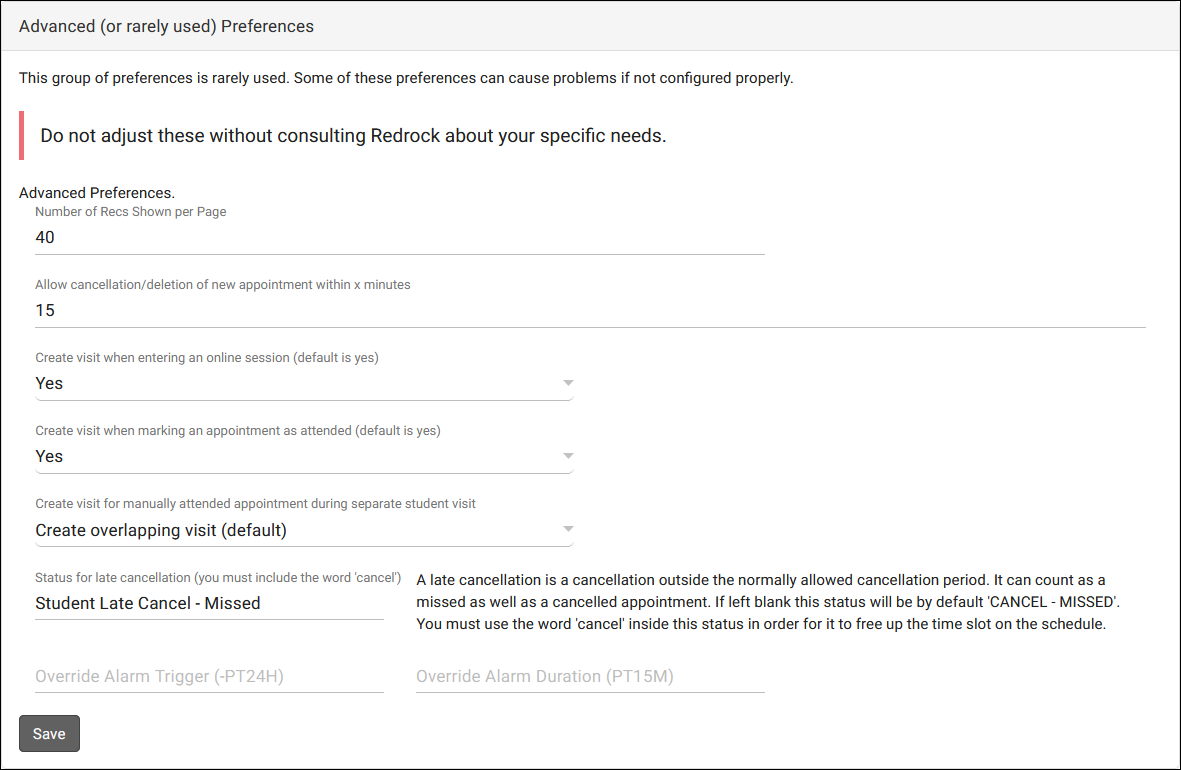Click the online session dropdown arrow icon
Screen dimensions: 1181x770
[x=568, y=383]
